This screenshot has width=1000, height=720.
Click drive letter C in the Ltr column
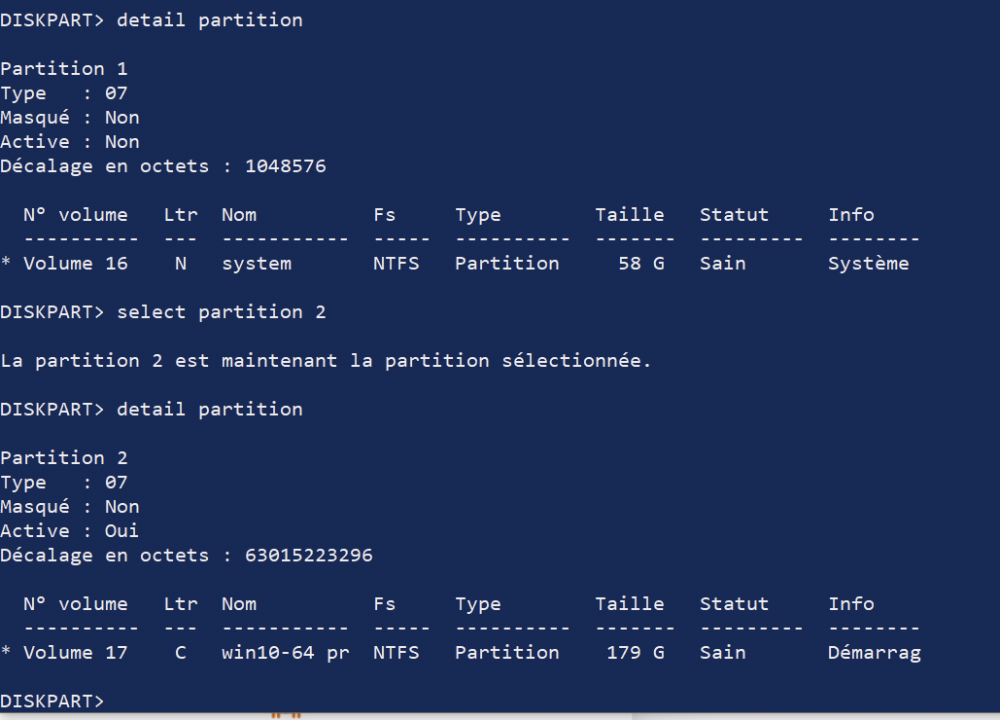click(x=180, y=652)
